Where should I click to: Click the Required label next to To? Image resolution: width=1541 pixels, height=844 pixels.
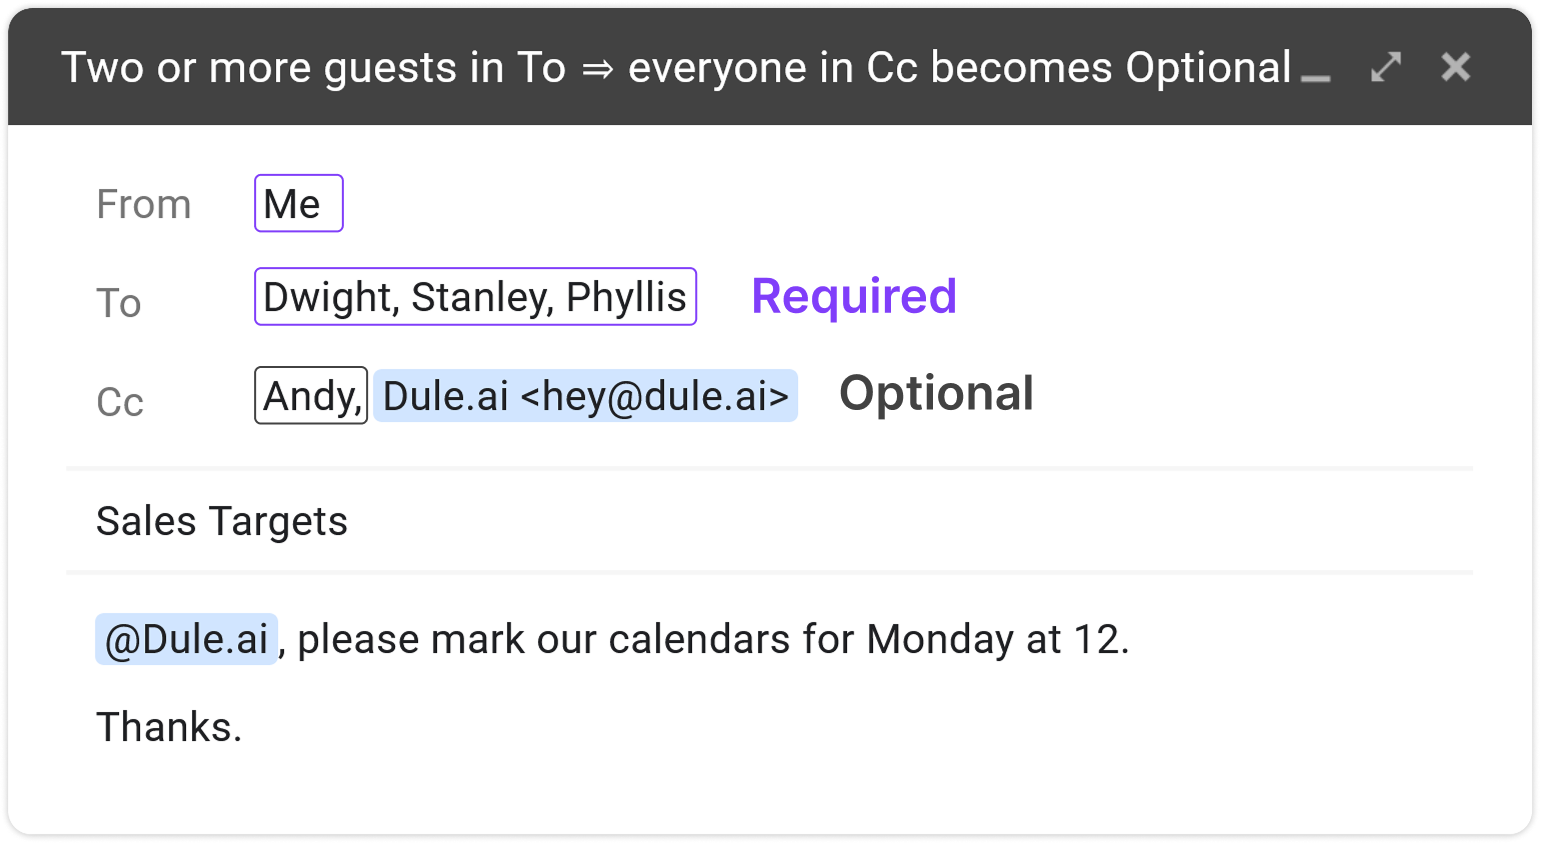pyautogui.click(x=853, y=295)
